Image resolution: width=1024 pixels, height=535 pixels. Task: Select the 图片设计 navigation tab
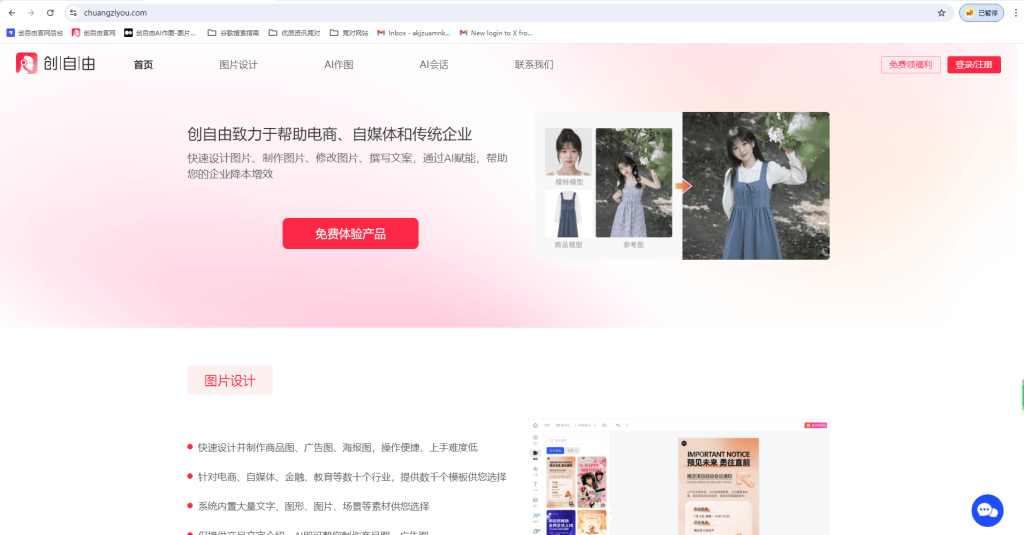click(x=238, y=65)
